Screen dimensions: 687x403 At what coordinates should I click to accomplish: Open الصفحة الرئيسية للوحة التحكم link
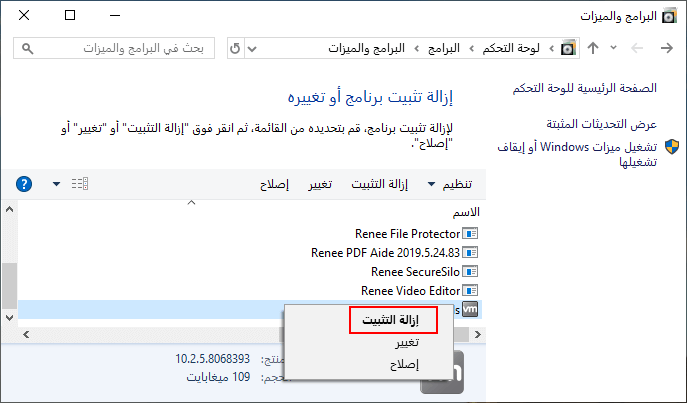pyautogui.click(x=584, y=88)
